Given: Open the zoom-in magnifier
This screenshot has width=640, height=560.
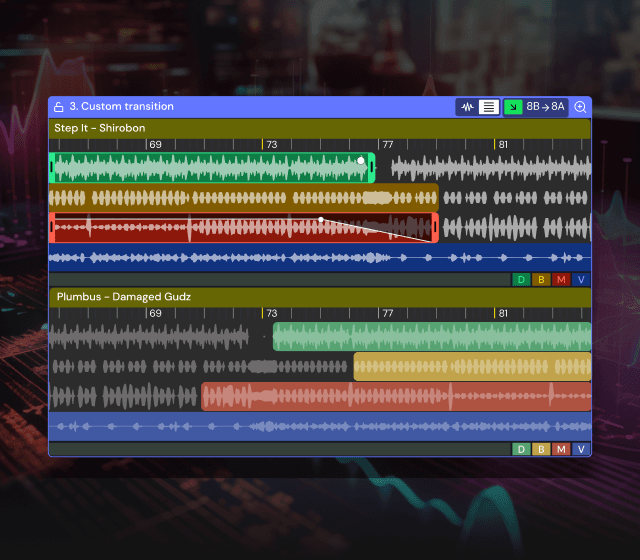Looking at the screenshot, I should [x=580, y=107].
